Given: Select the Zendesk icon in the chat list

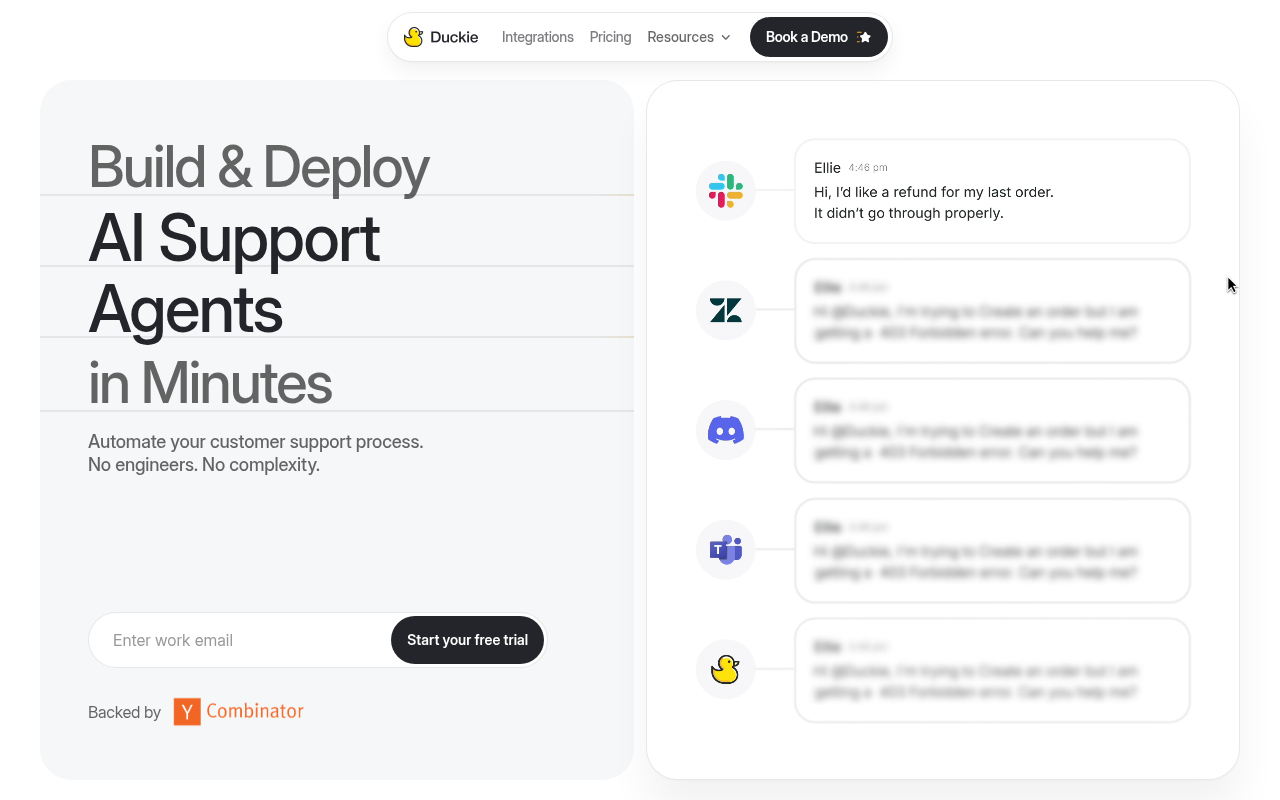Looking at the screenshot, I should click(x=725, y=310).
